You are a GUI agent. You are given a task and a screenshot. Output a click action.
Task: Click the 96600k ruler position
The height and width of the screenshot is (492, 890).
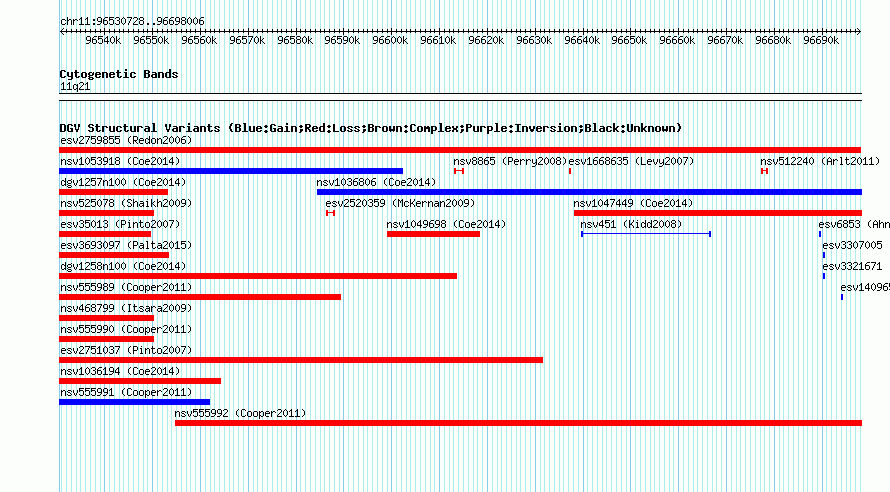[x=390, y=40]
